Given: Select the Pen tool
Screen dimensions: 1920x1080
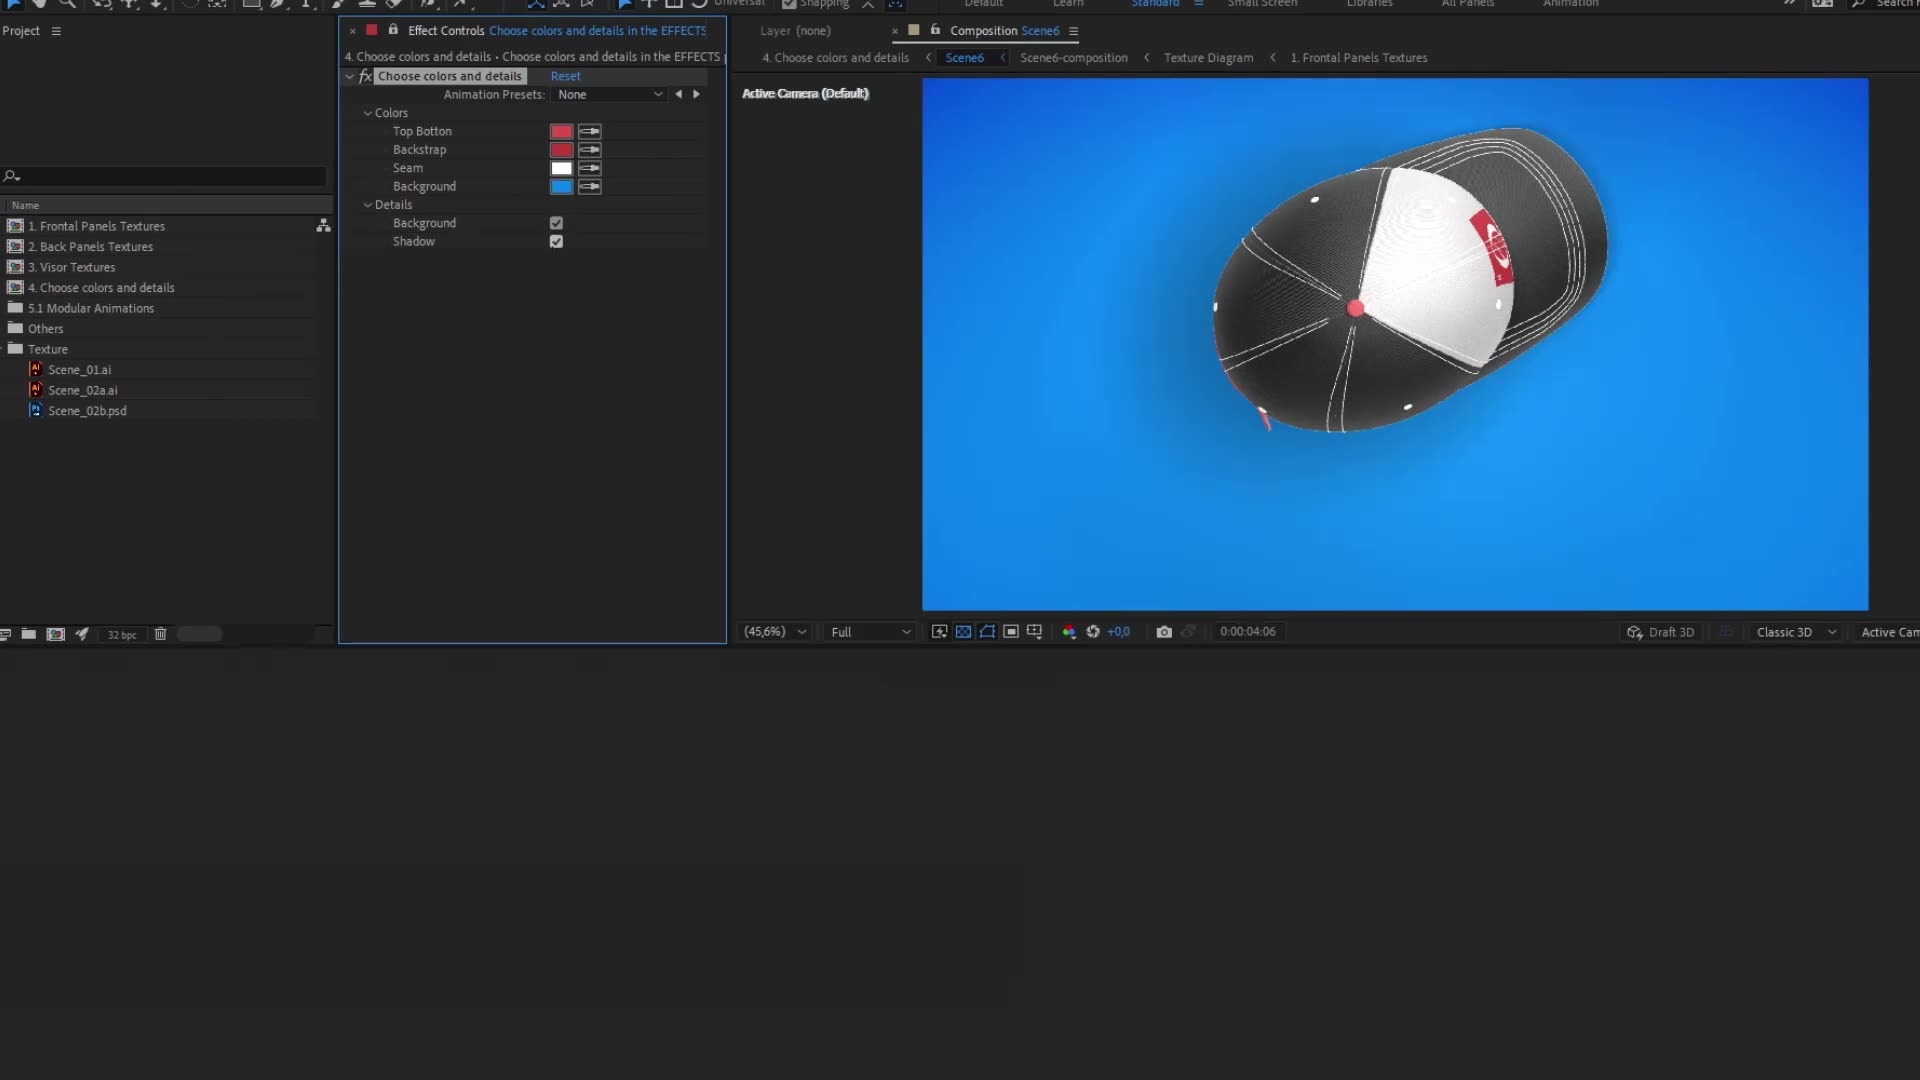Looking at the screenshot, I should (279, 4).
